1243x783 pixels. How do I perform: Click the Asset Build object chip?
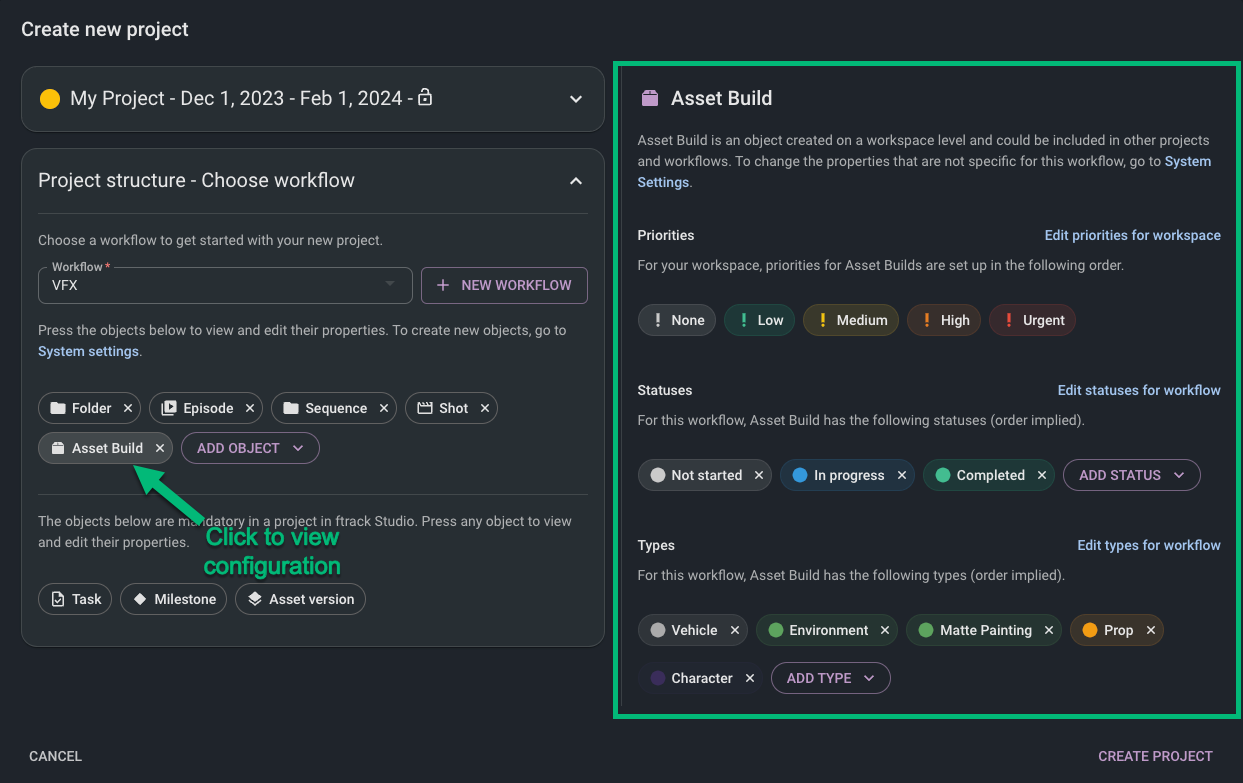click(96, 448)
